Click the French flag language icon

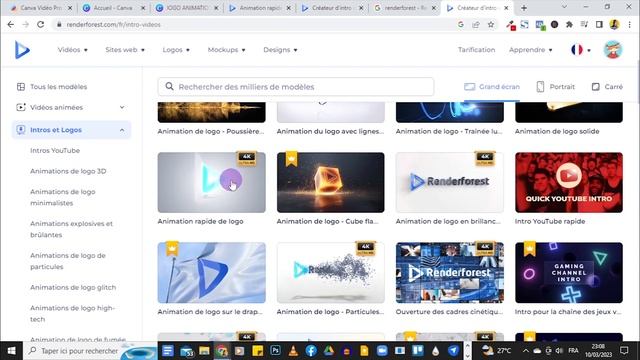[x=577, y=50]
